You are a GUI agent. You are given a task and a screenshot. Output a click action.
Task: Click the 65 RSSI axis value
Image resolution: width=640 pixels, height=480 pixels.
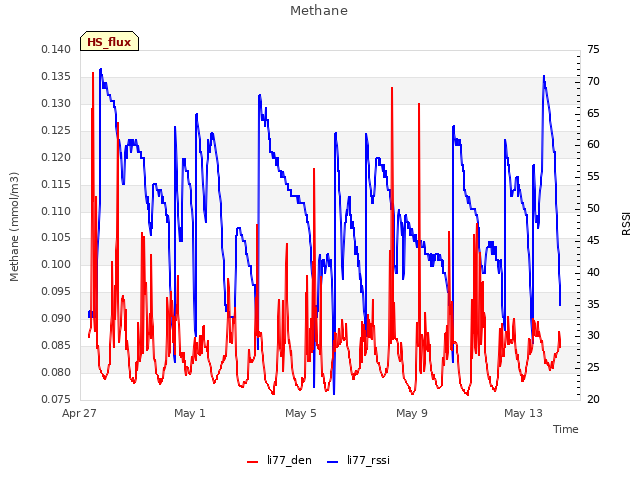point(593,113)
